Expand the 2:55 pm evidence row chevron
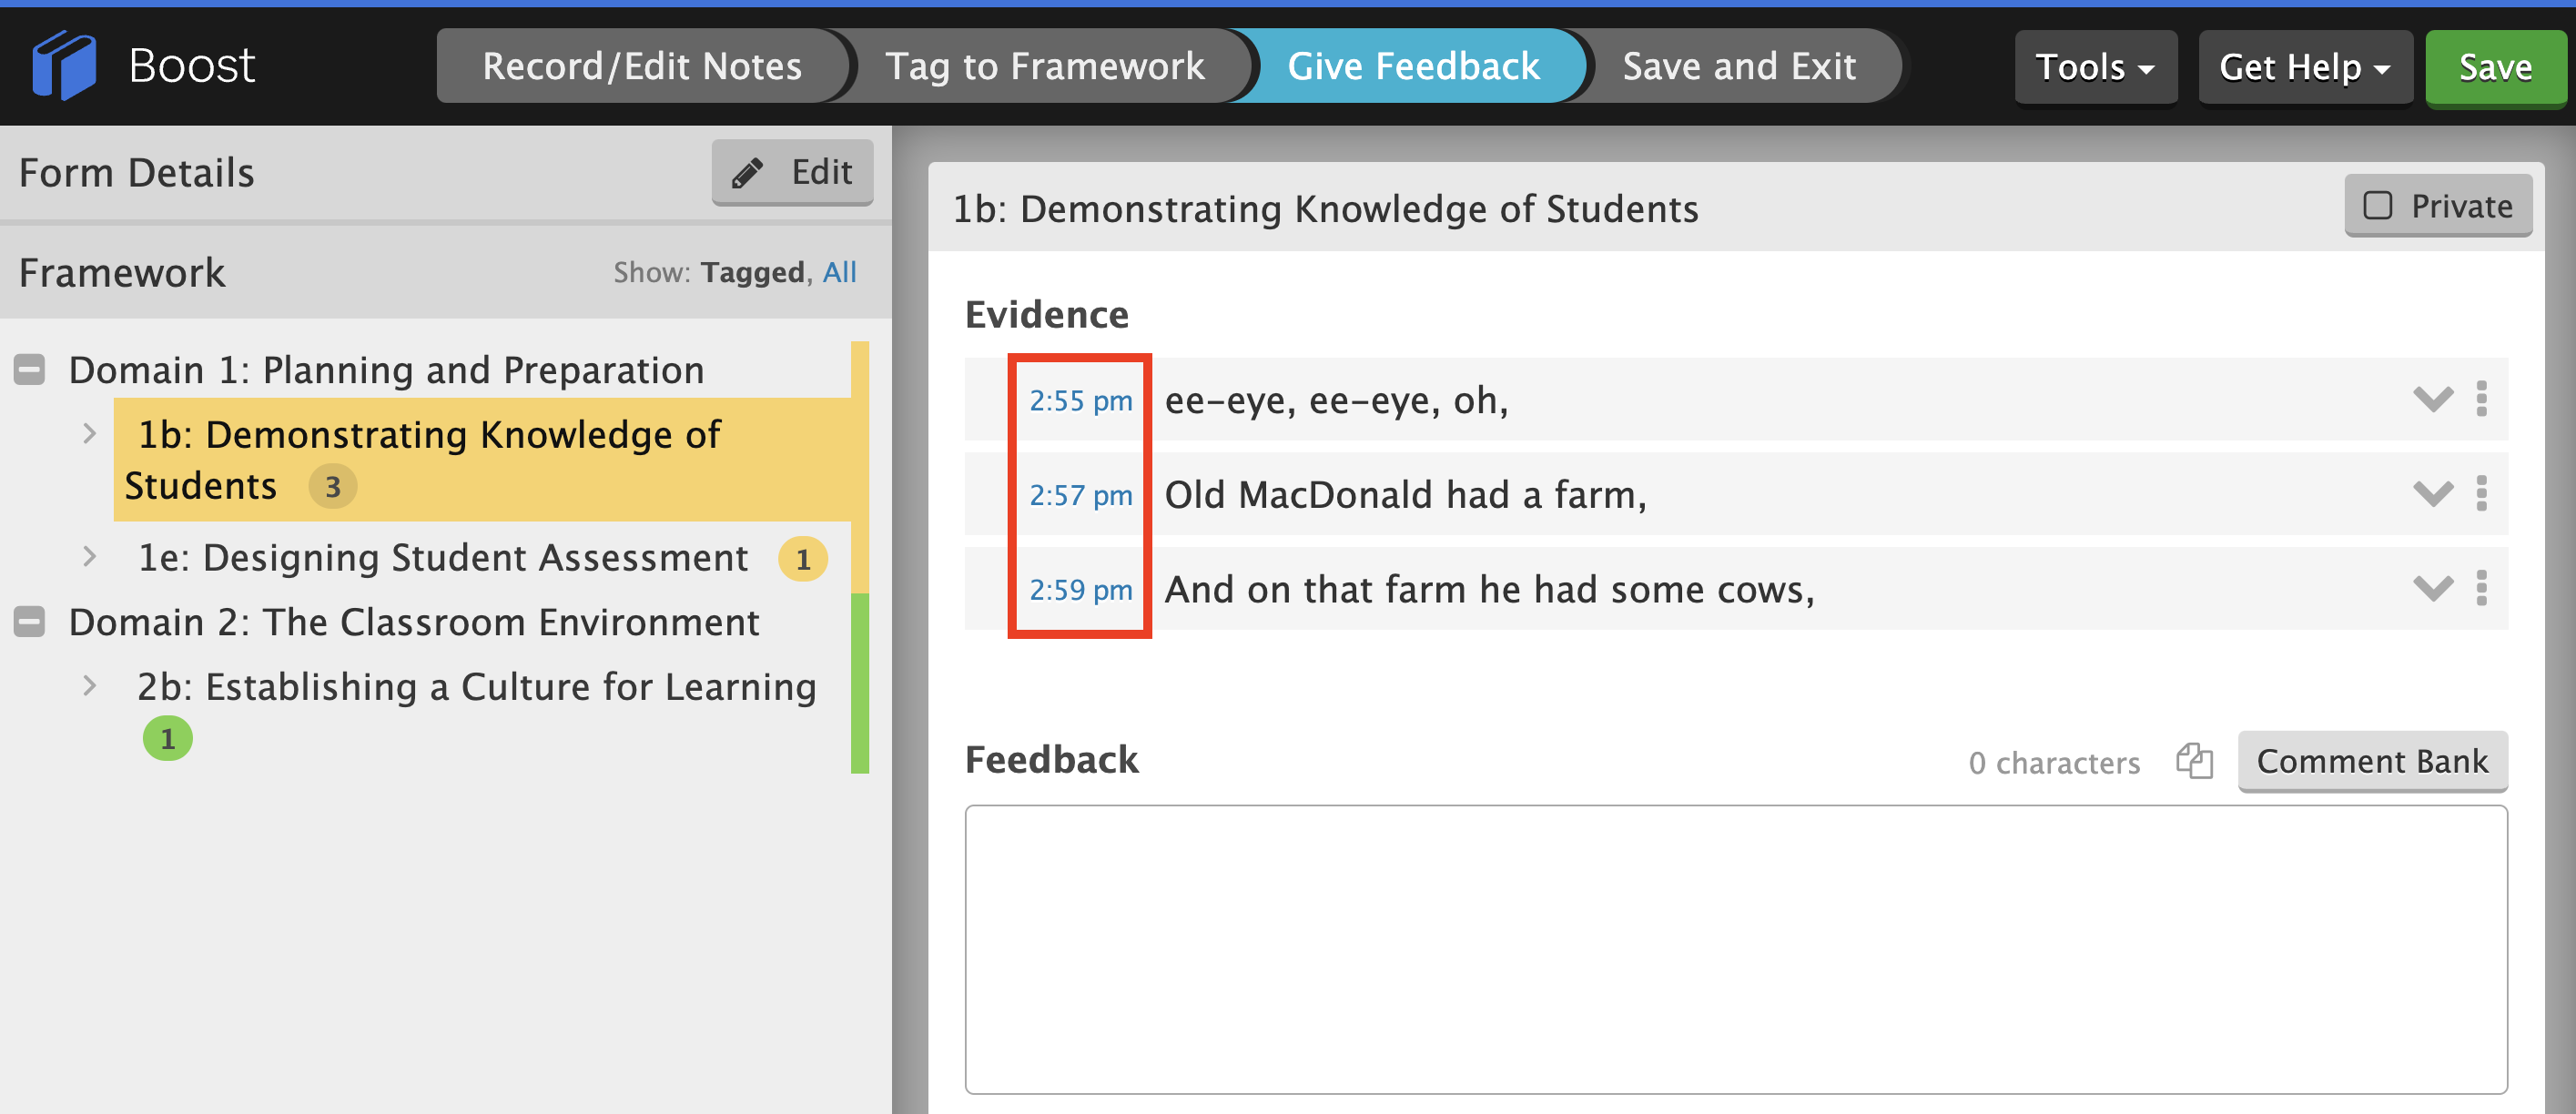Screen dimensions: 2576x1114 coord(2432,399)
